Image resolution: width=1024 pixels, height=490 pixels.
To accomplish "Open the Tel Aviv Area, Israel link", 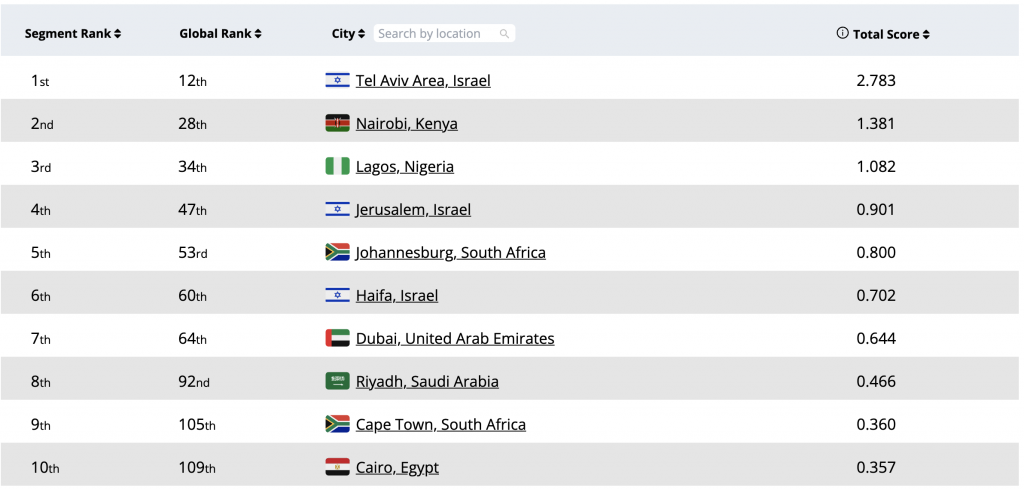I will [423, 80].
